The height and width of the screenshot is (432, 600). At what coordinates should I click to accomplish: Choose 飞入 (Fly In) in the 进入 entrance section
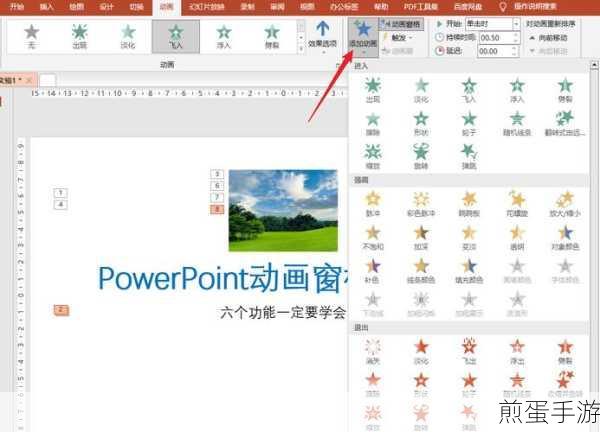click(x=469, y=90)
